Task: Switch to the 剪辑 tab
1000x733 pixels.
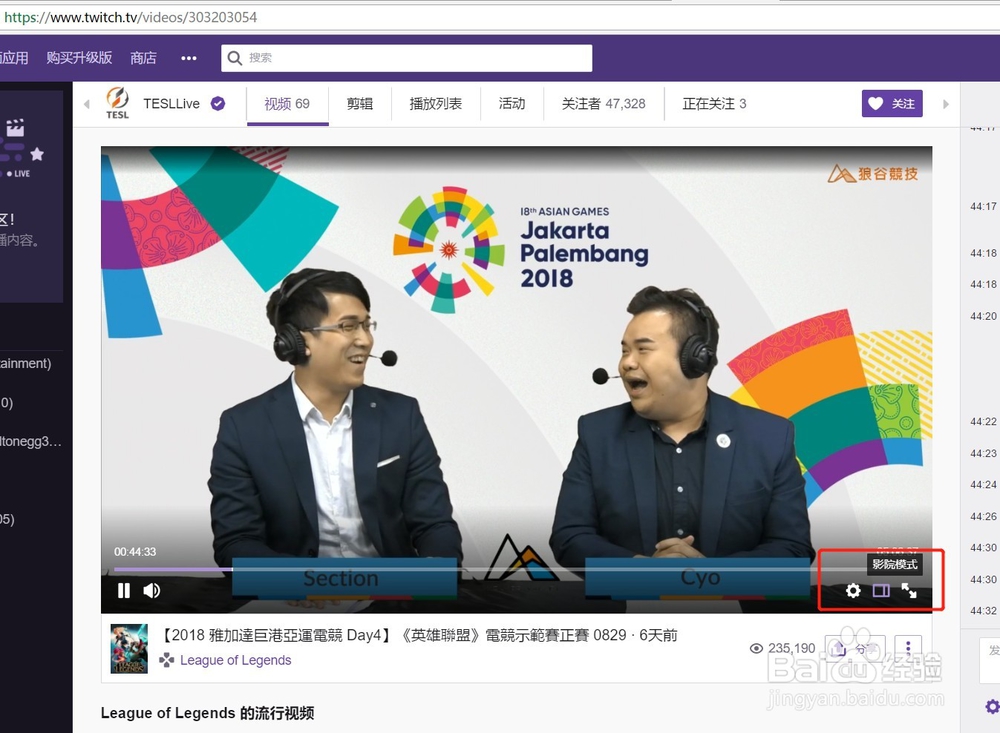Action: coord(360,104)
